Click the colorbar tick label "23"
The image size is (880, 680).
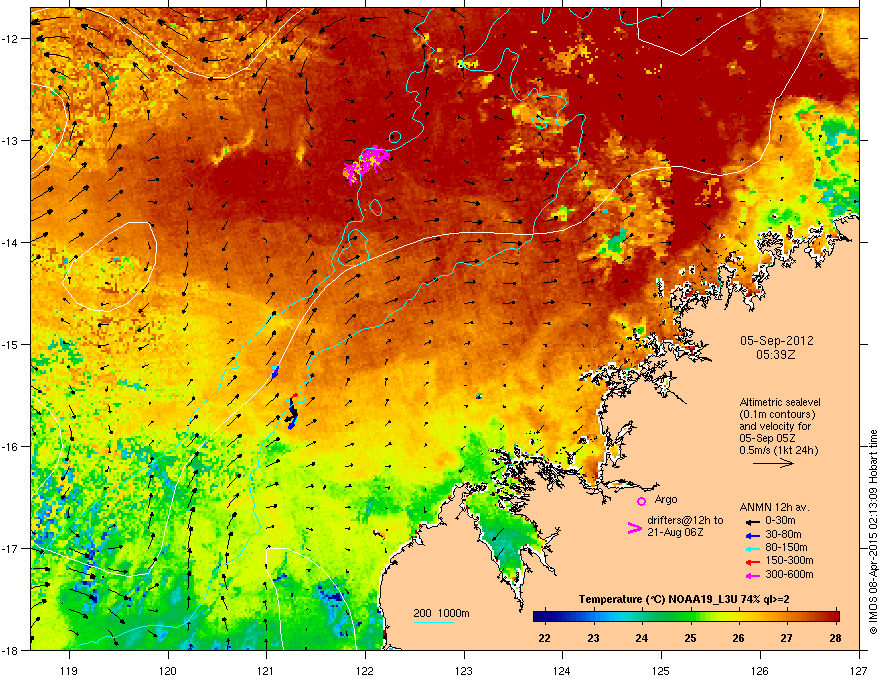593,638
